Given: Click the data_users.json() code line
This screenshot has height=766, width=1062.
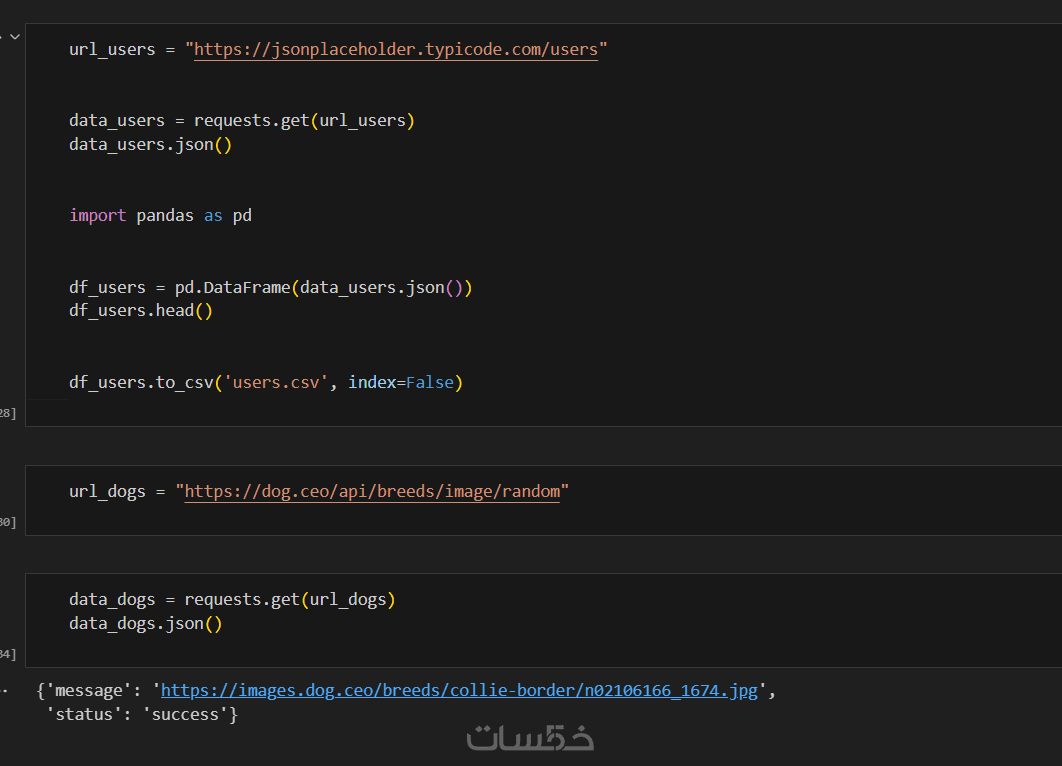Looking at the screenshot, I should coord(150,144).
